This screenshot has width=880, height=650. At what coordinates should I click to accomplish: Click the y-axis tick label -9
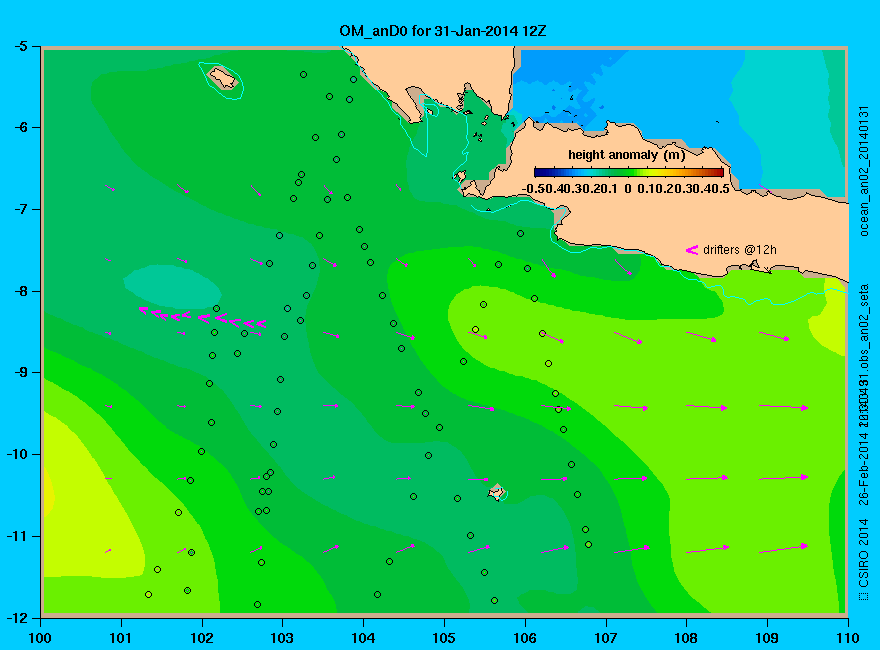pyautogui.click(x=20, y=373)
